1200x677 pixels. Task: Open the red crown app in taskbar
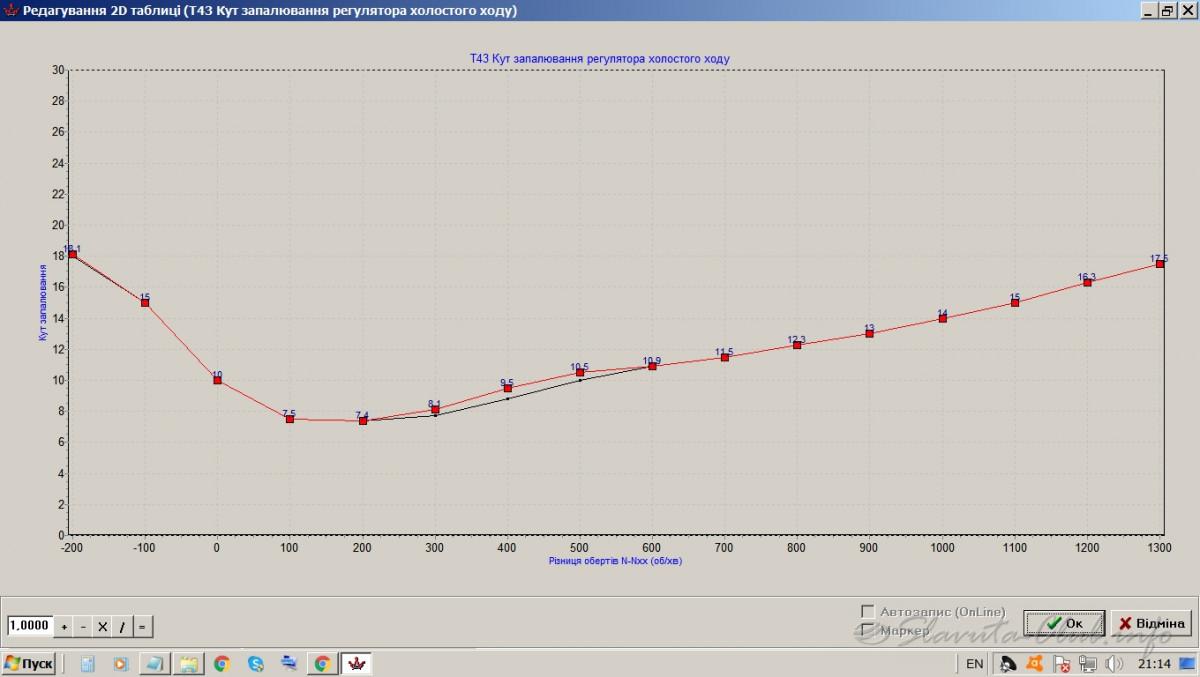(x=356, y=663)
